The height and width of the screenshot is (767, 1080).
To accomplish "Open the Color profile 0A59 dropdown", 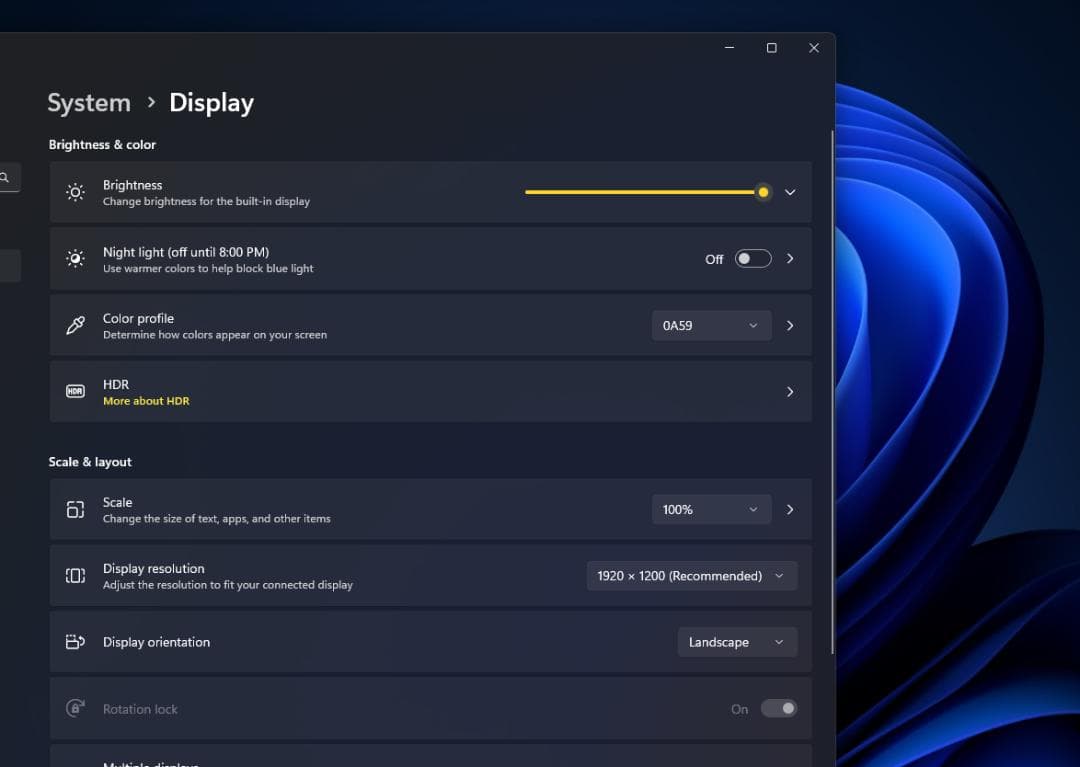I will (711, 325).
